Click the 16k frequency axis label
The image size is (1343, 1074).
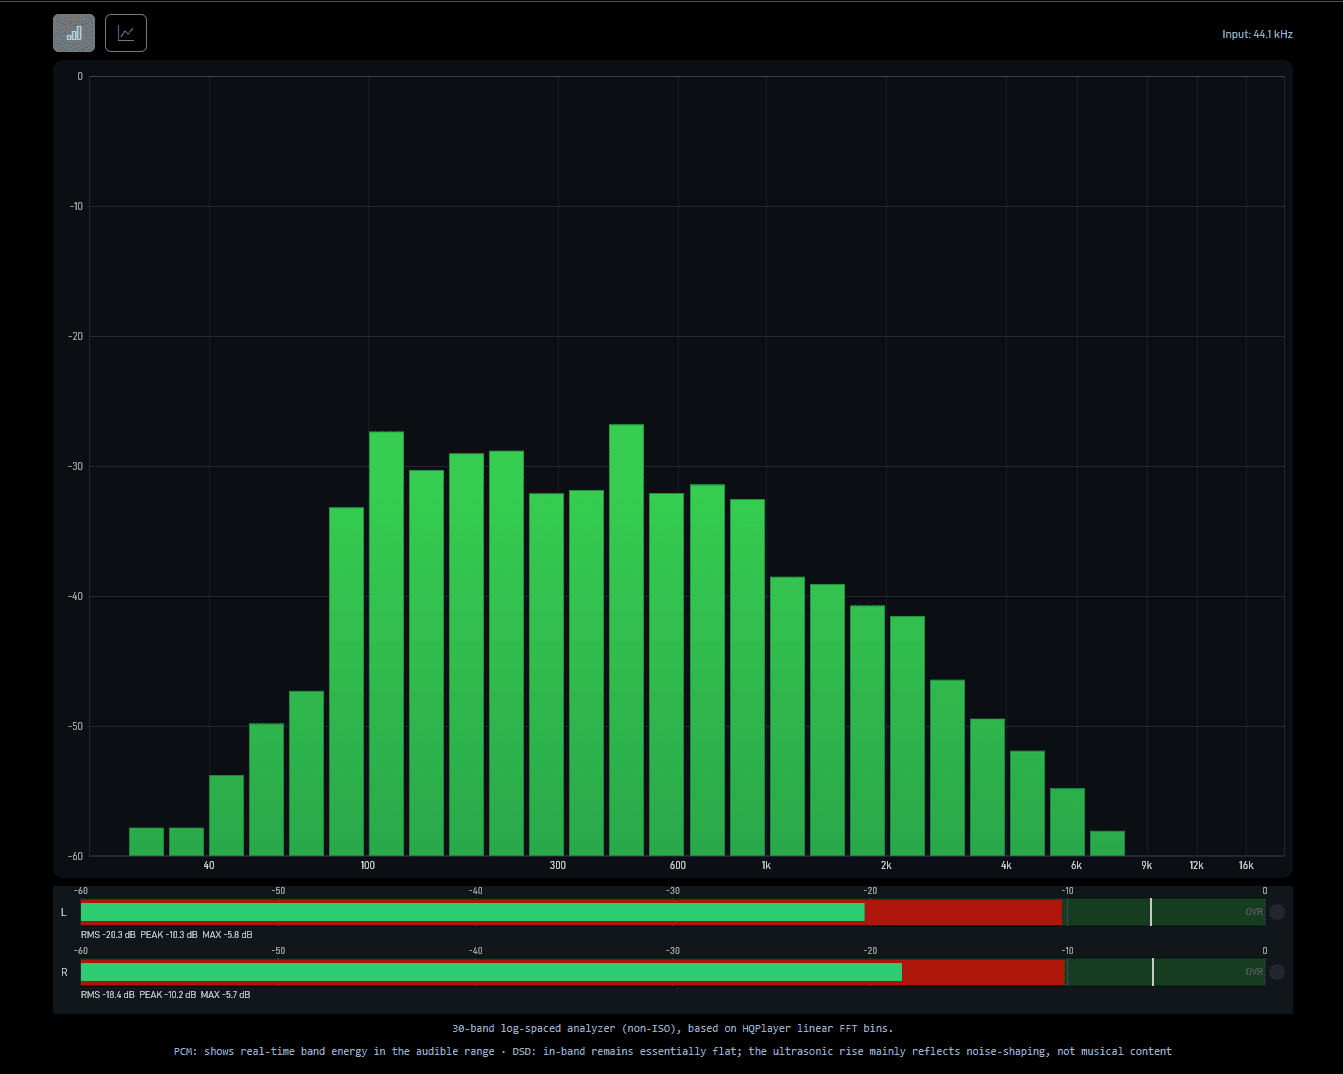point(1246,865)
